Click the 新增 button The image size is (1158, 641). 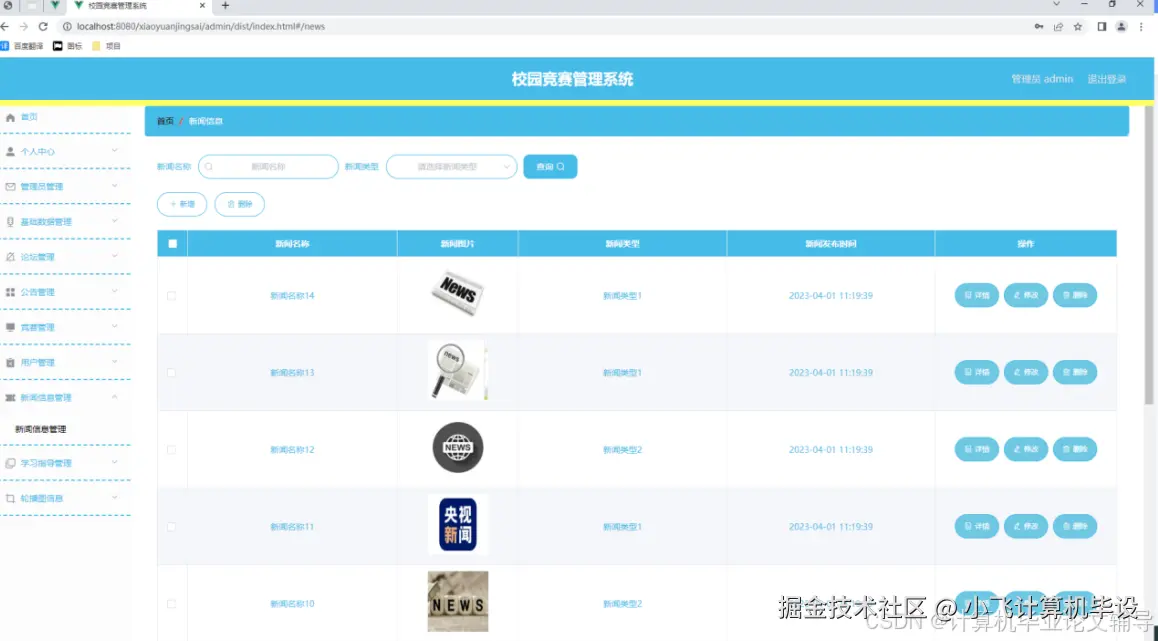181,204
